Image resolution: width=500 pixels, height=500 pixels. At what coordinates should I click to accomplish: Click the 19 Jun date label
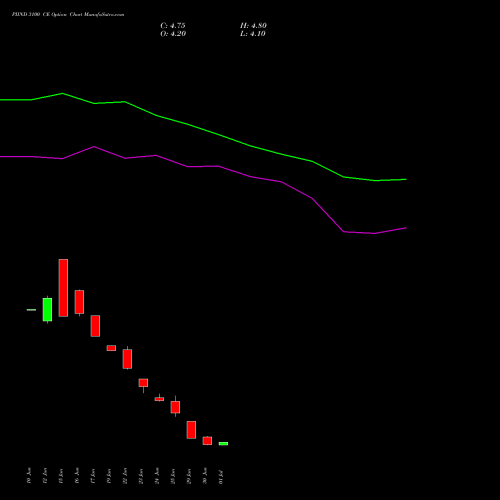tap(109, 476)
